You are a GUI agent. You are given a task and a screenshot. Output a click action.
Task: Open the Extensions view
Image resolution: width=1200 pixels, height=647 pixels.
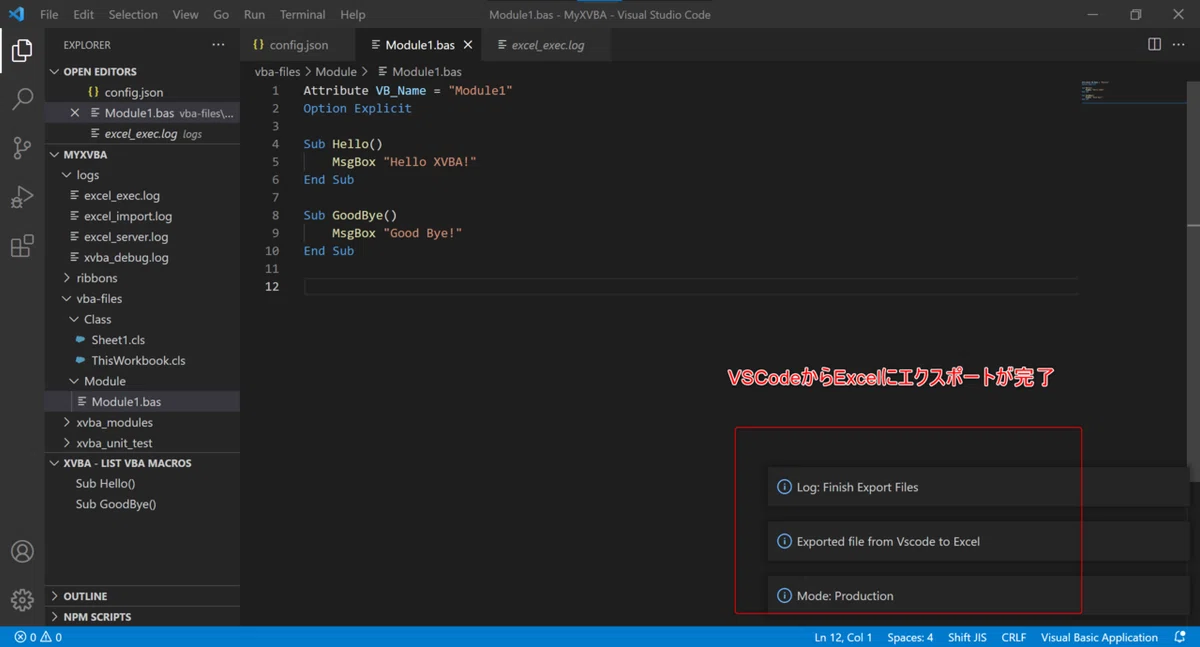click(22, 246)
